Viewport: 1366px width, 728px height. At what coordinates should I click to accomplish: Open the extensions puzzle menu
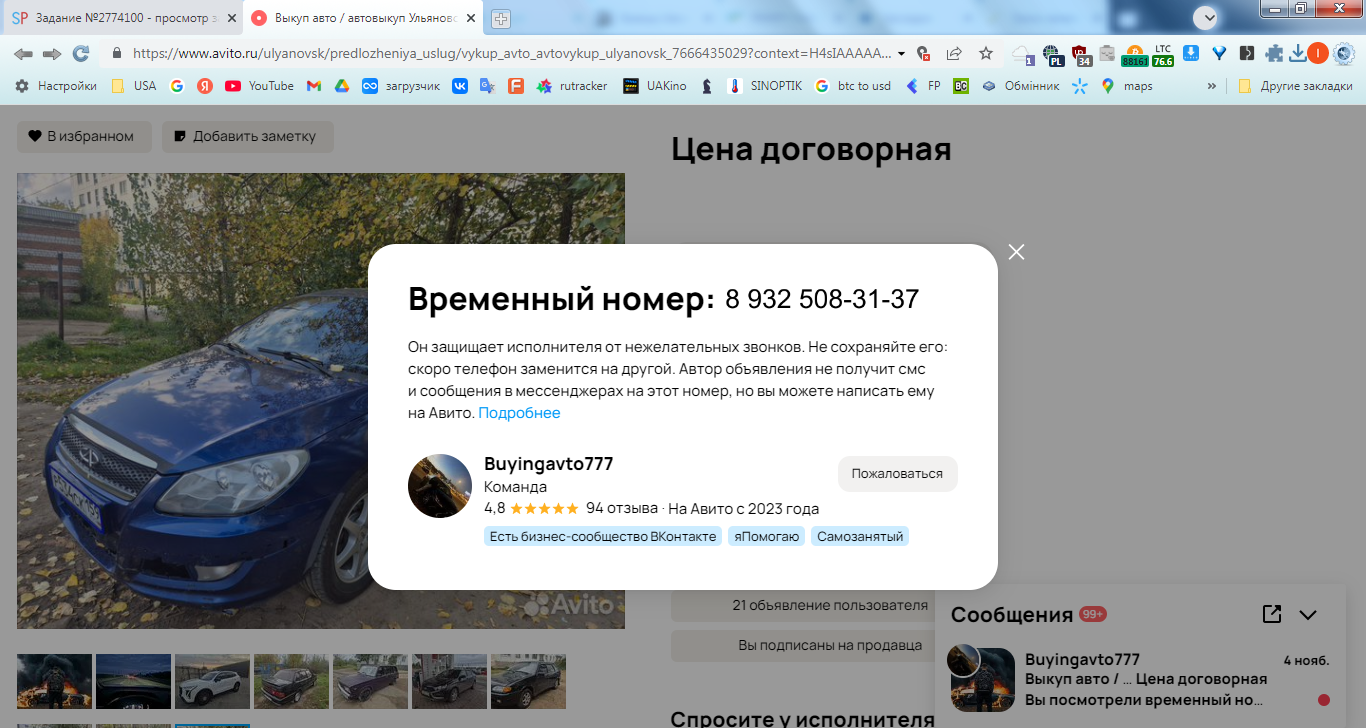(x=1274, y=54)
